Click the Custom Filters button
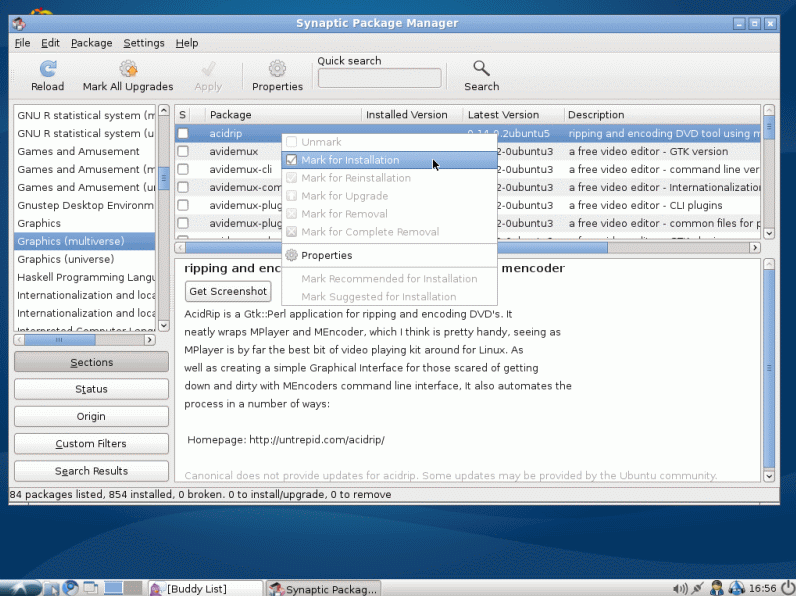796x596 pixels. [x=91, y=443]
